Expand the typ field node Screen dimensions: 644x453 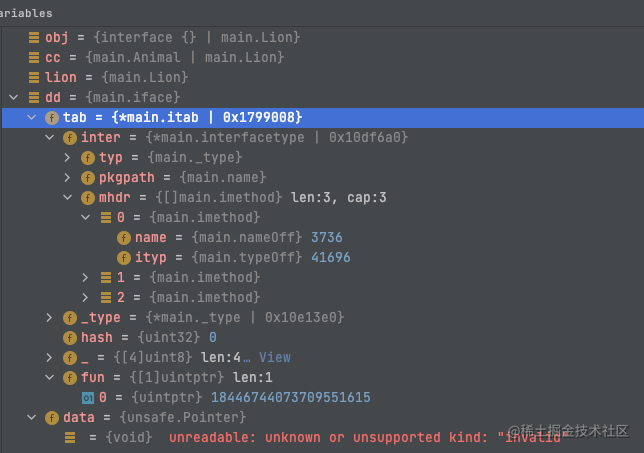point(68,158)
